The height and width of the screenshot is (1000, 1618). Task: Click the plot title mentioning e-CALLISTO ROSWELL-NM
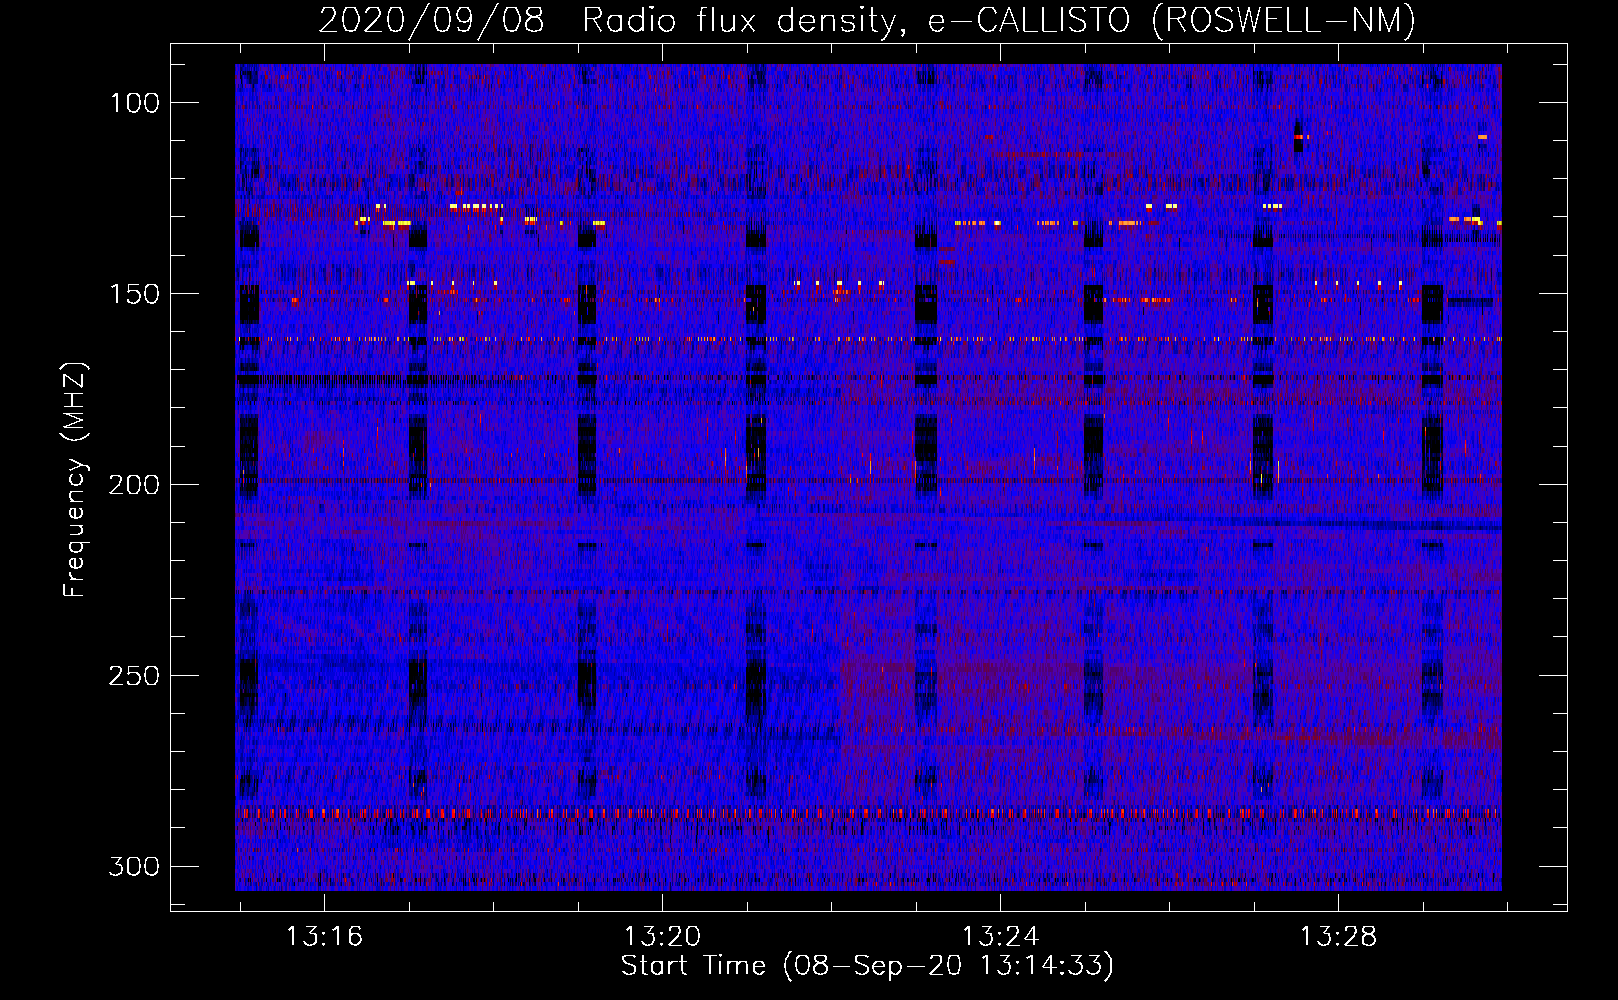[x=867, y=20]
